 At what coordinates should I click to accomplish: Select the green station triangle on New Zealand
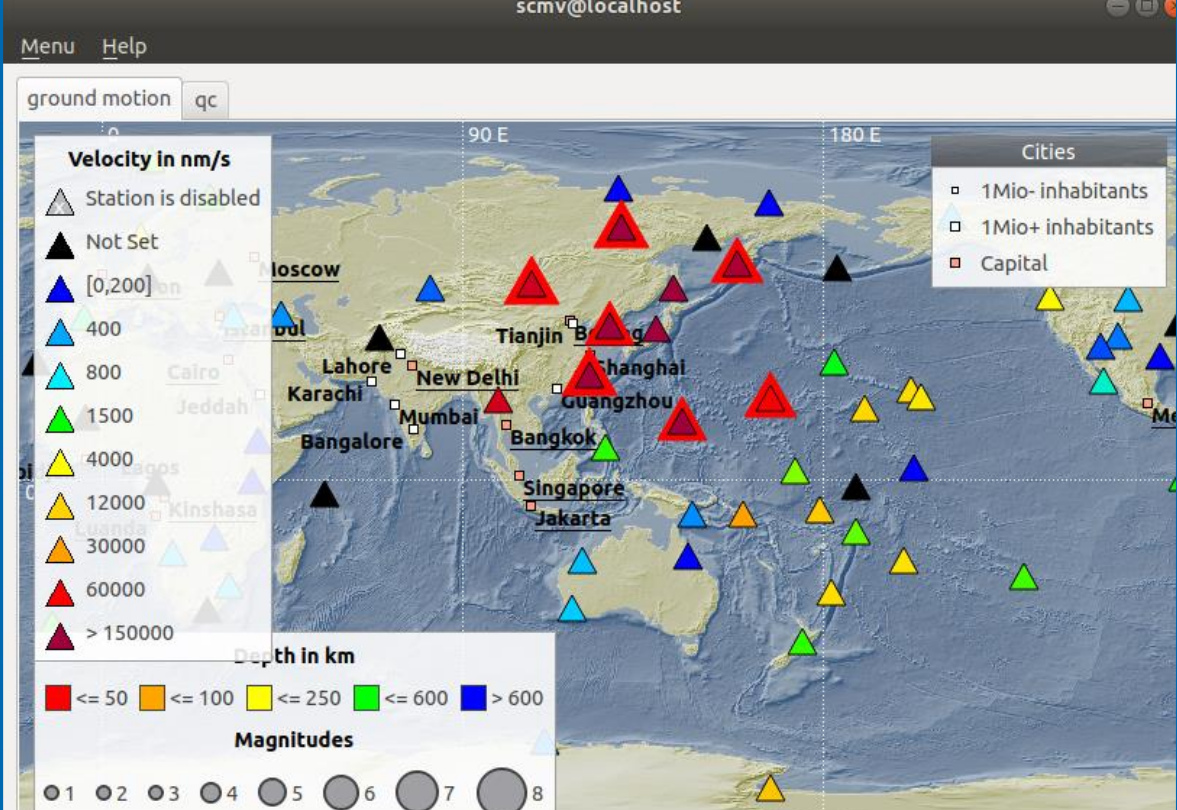(x=802, y=643)
